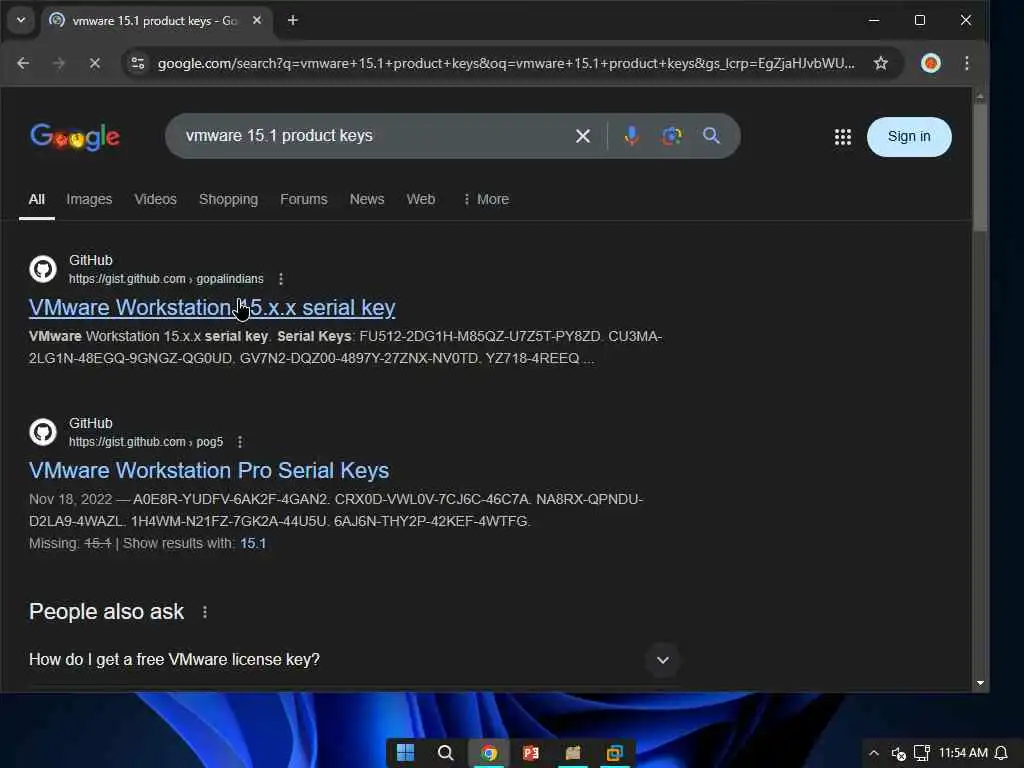Click gist.github.com gopalindians URL
Screen dimensions: 1024x768
[x=166, y=279]
